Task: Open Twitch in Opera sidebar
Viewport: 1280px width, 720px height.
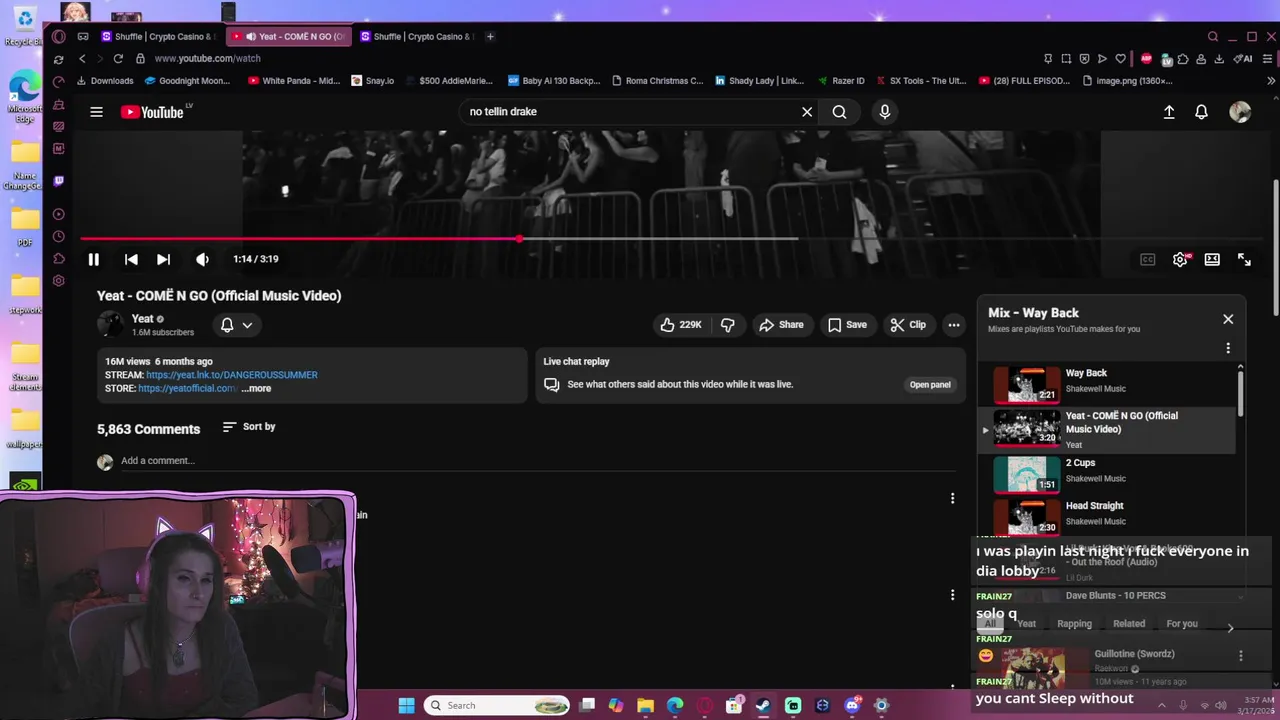Action: pyautogui.click(x=59, y=181)
